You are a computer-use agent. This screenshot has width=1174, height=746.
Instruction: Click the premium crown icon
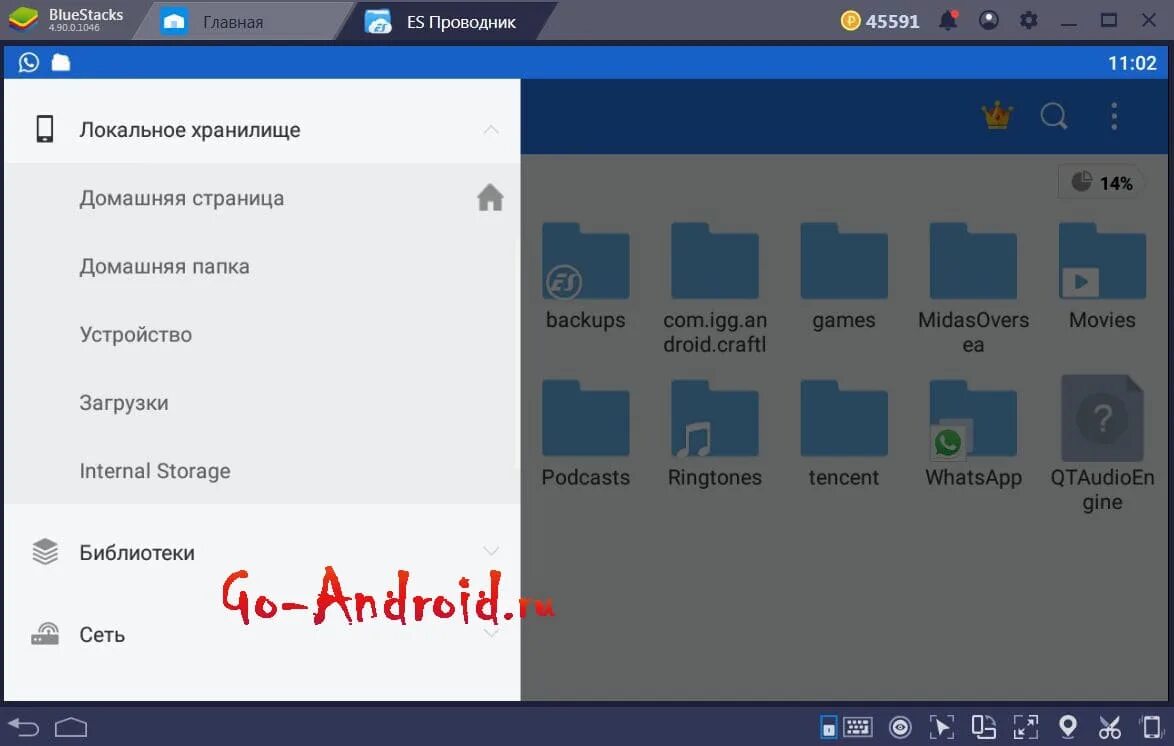(997, 116)
